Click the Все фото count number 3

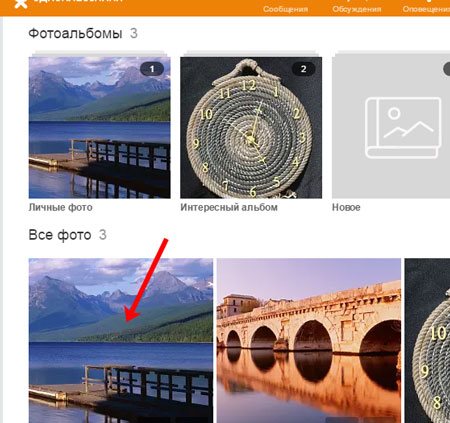103,235
